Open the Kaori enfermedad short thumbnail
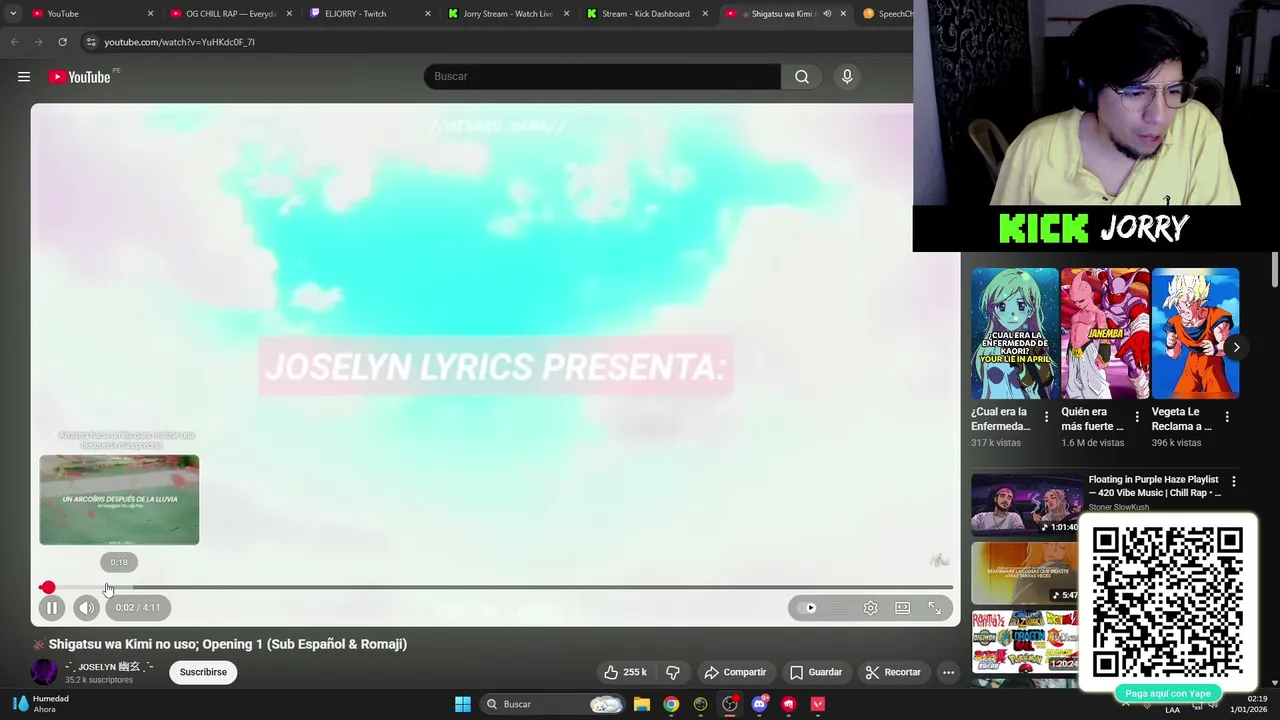The height and width of the screenshot is (720, 1280). tap(1014, 333)
